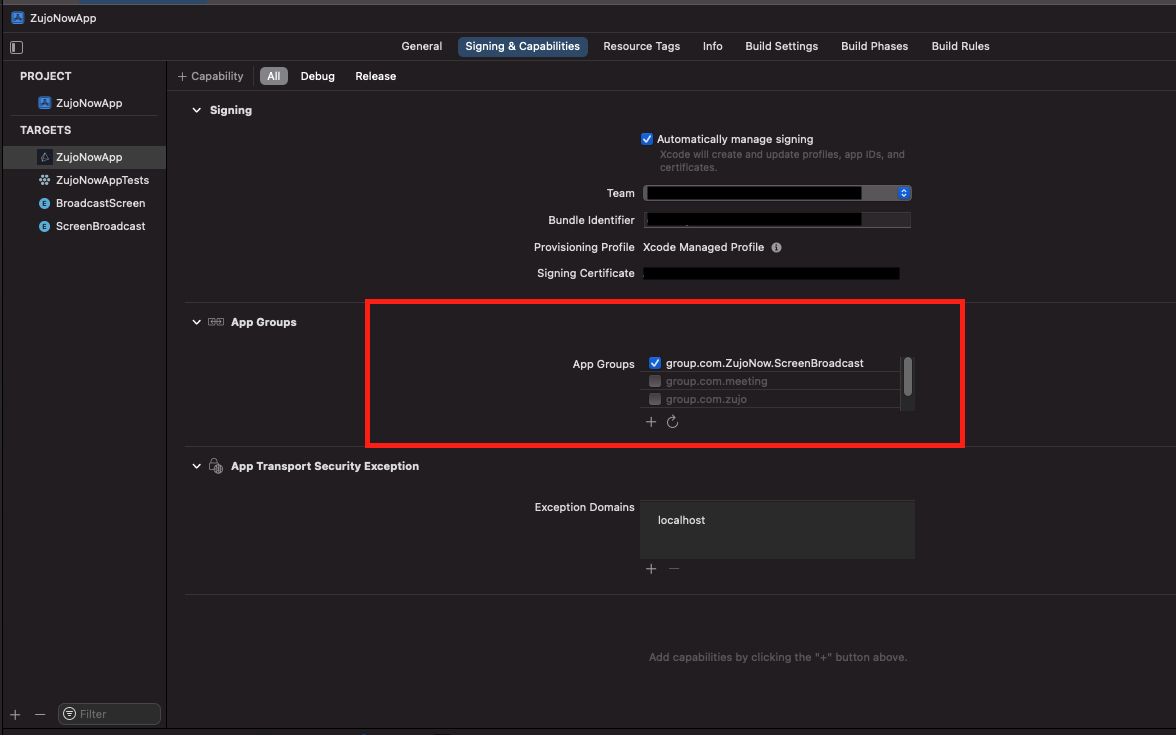Click the App Groups list scrollbar
The height and width of the screenshot is (735, 1176).
[x=908, y=376]
